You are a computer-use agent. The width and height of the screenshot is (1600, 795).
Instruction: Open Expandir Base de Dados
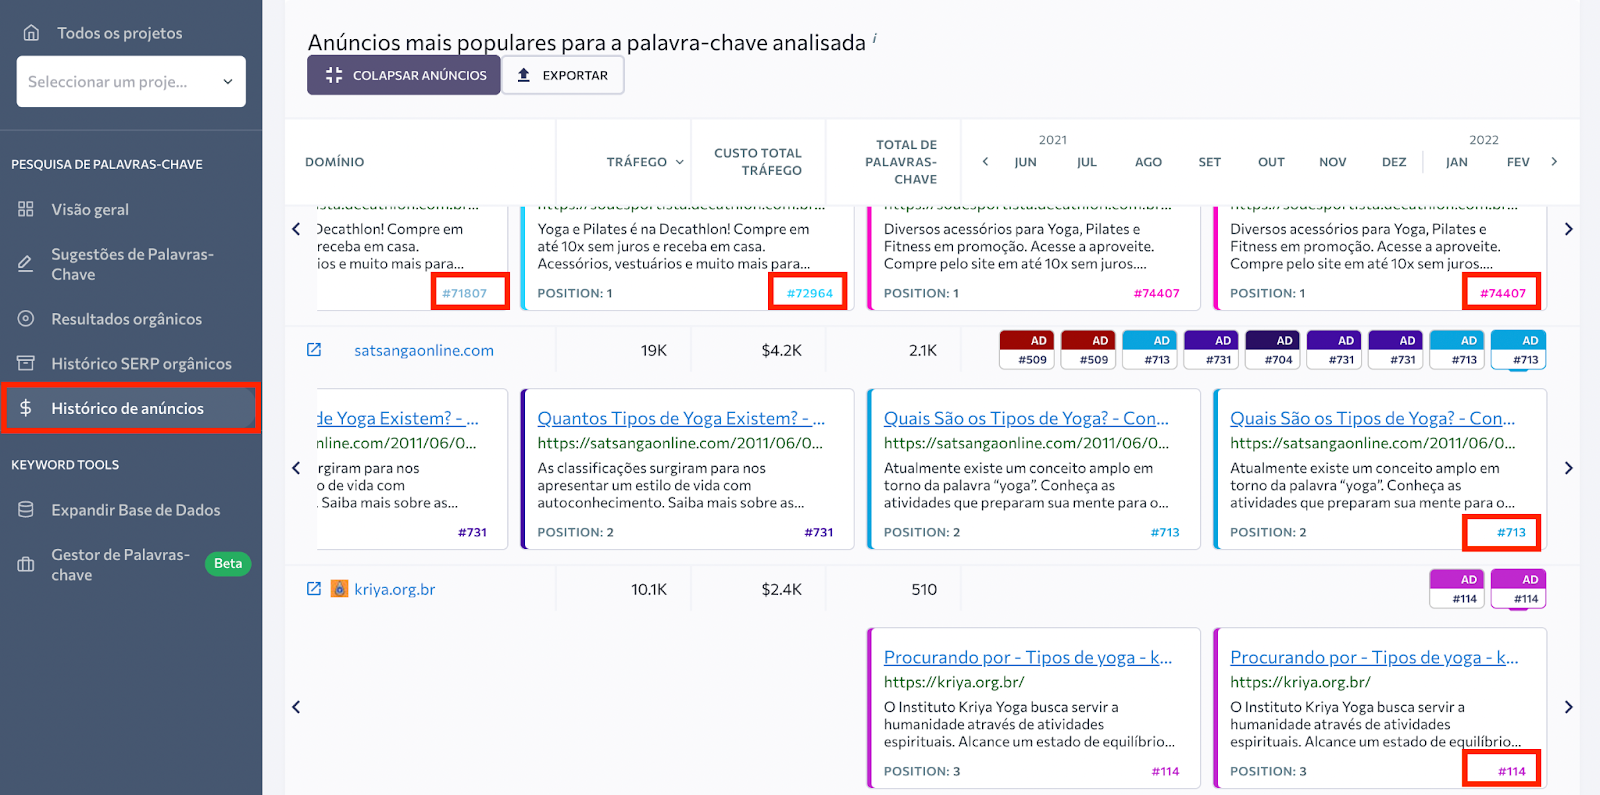tap(135, 510)
